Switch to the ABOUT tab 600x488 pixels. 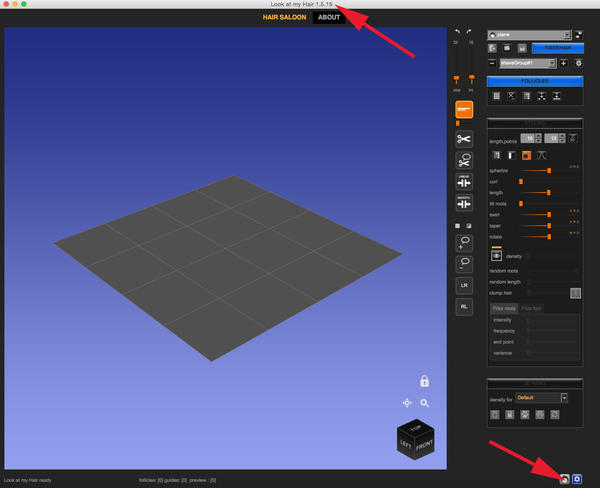329,17
